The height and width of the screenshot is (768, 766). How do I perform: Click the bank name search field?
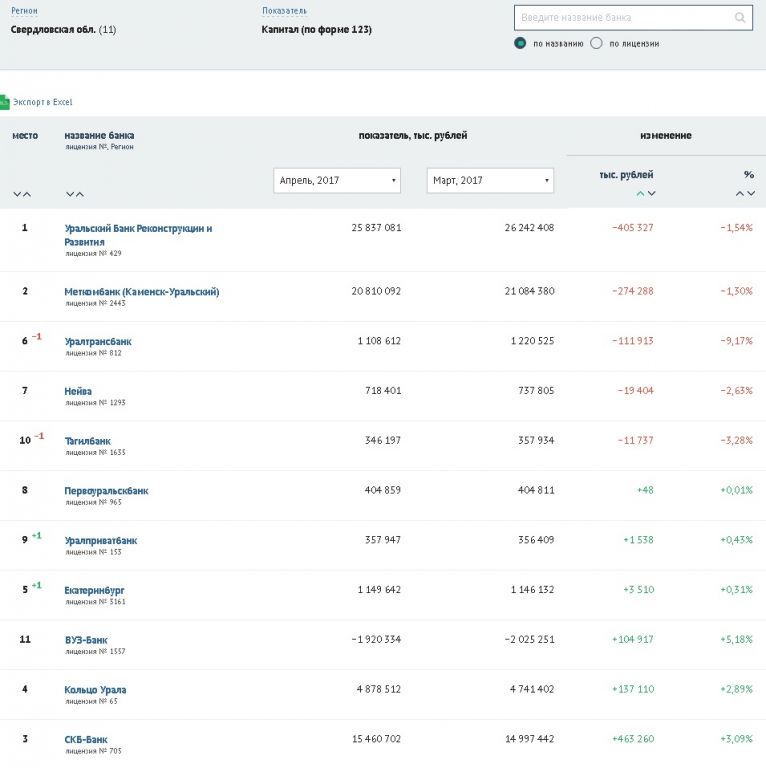tap(622, 18)
